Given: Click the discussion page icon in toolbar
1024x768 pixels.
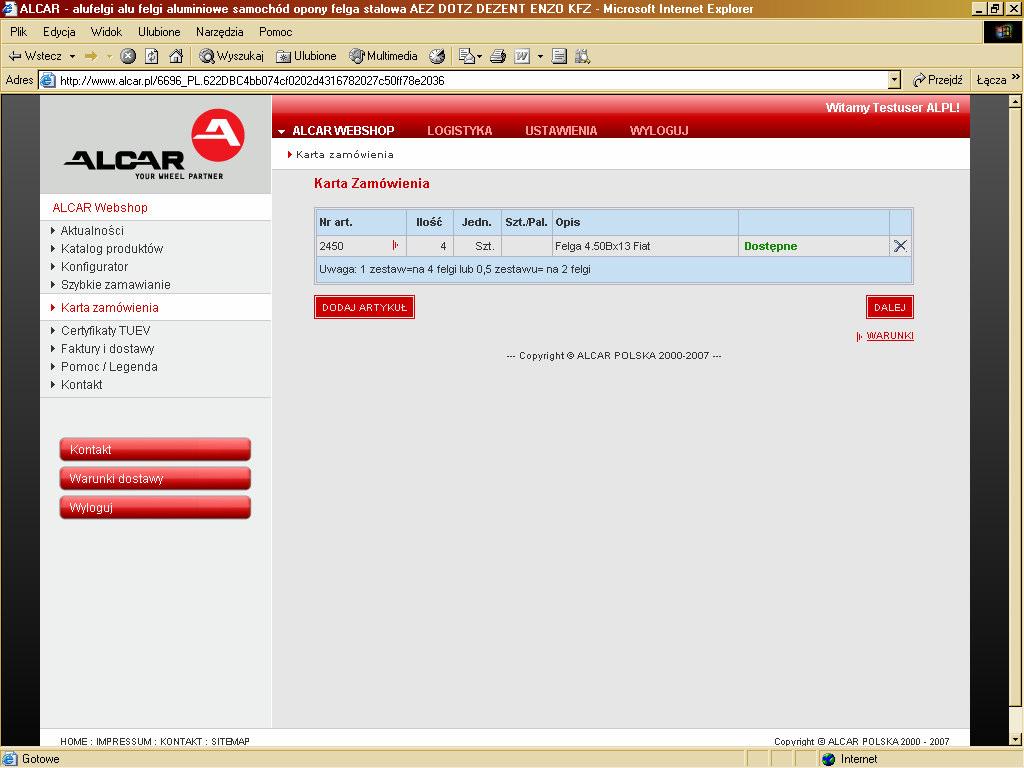Looking at the screenshot, I should click(x=559, y=56).
